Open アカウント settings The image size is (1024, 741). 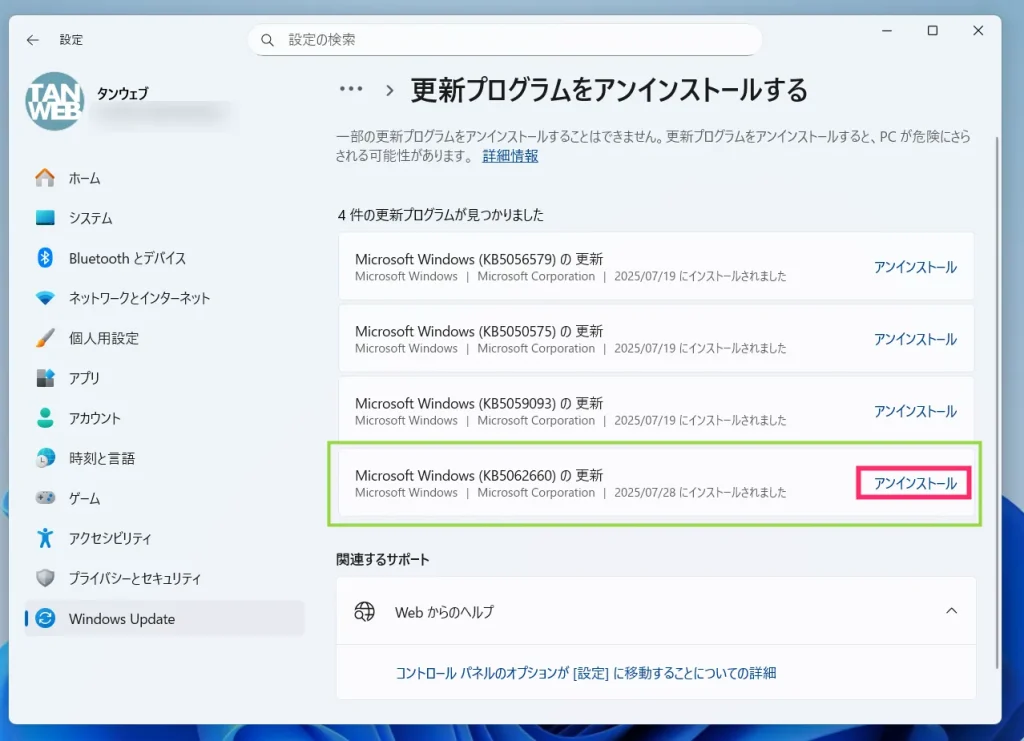165,418
